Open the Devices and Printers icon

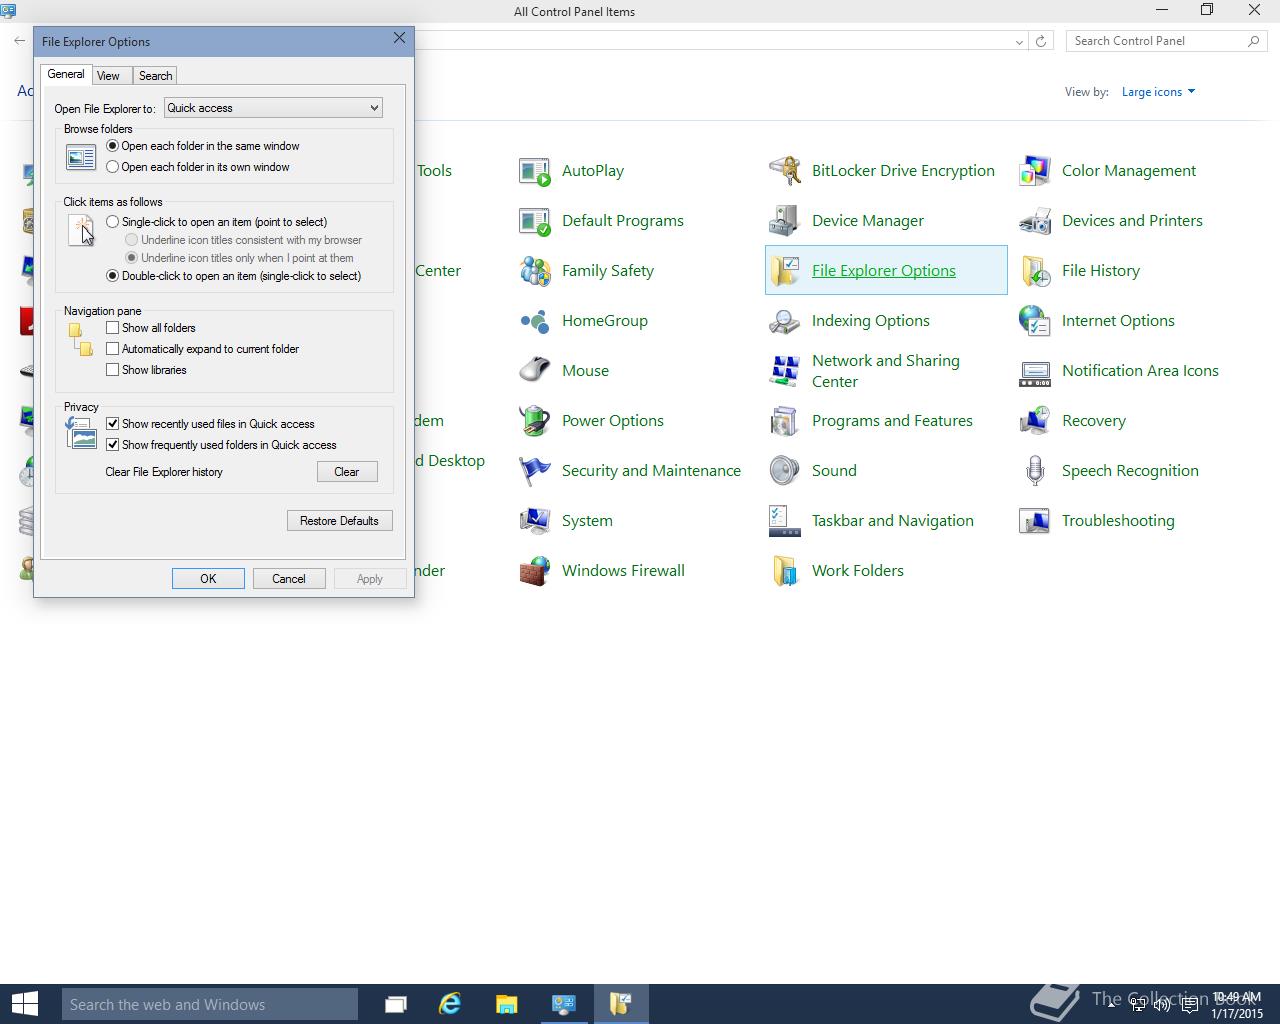tap(1035, 221)
